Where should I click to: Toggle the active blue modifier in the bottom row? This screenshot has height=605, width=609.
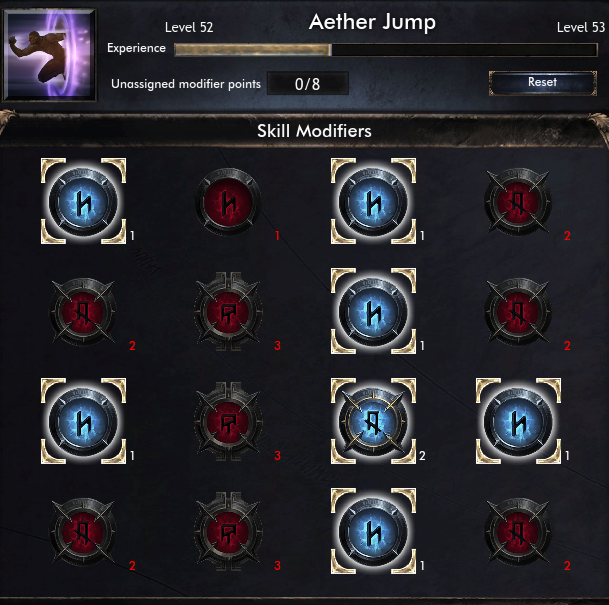pos(373,531)
